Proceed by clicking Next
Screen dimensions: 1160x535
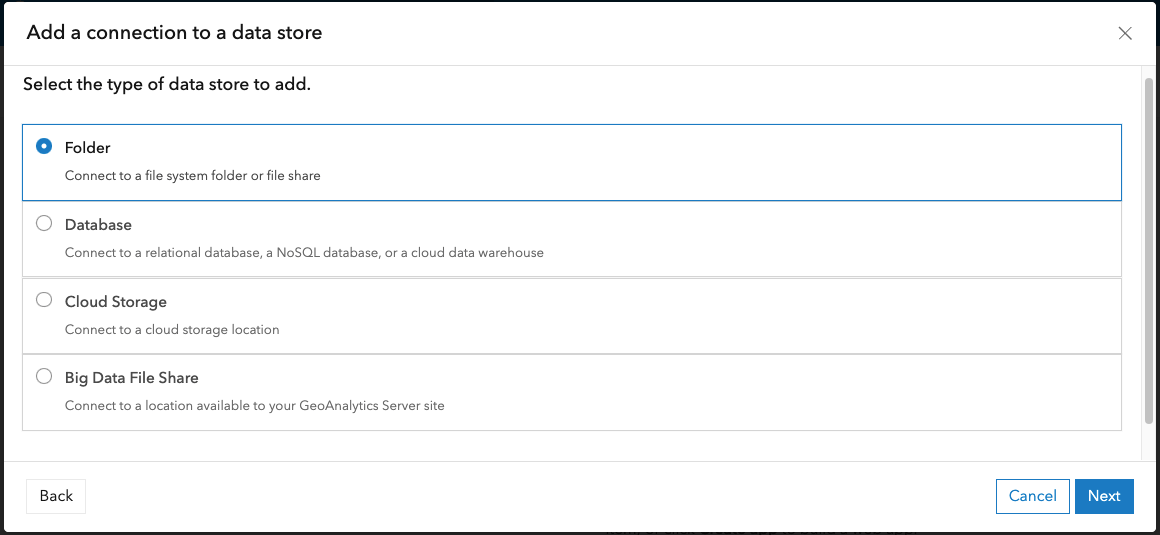click(1104, 496)
